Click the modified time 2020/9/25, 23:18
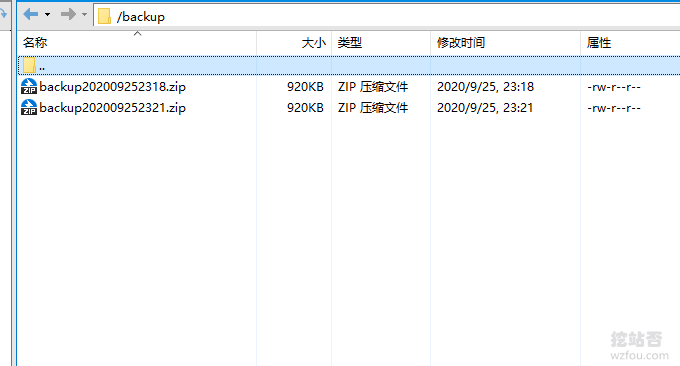 point(485,87)
